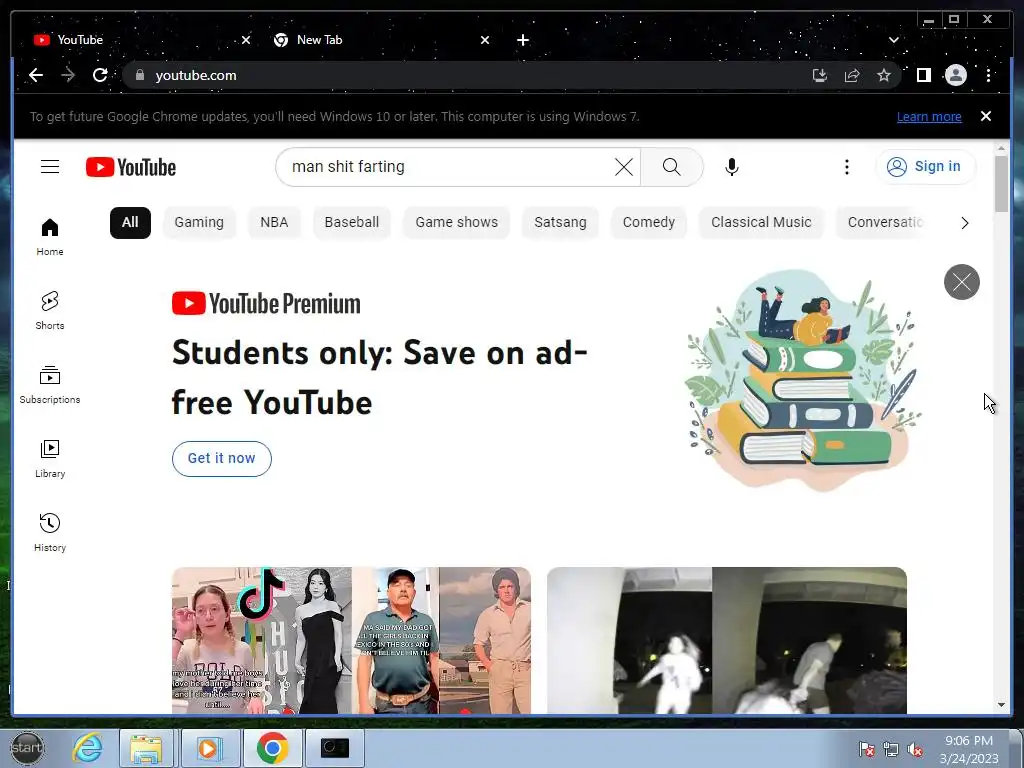Open Library in sidebar
Screen dimensions: 1024x768
pos(50,459)
